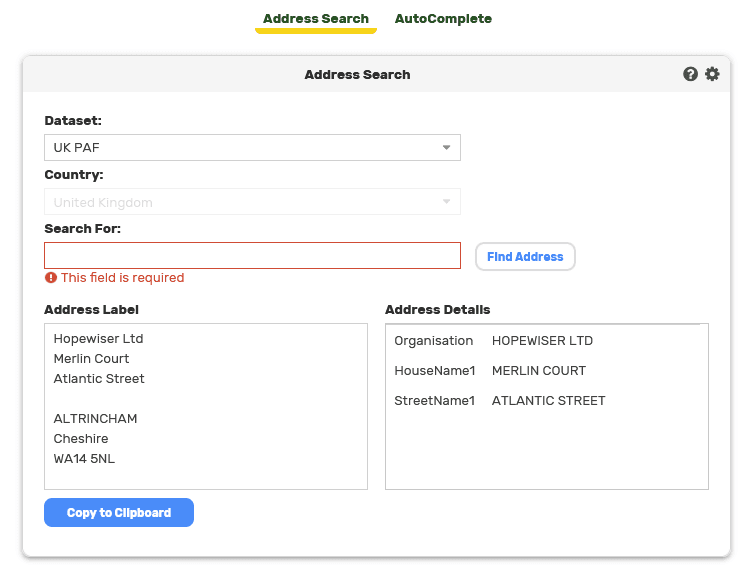The height and width of the screenshot is (572, 747).
Task: Click the Atlantic Street line in Address Label
Action: 99,379
